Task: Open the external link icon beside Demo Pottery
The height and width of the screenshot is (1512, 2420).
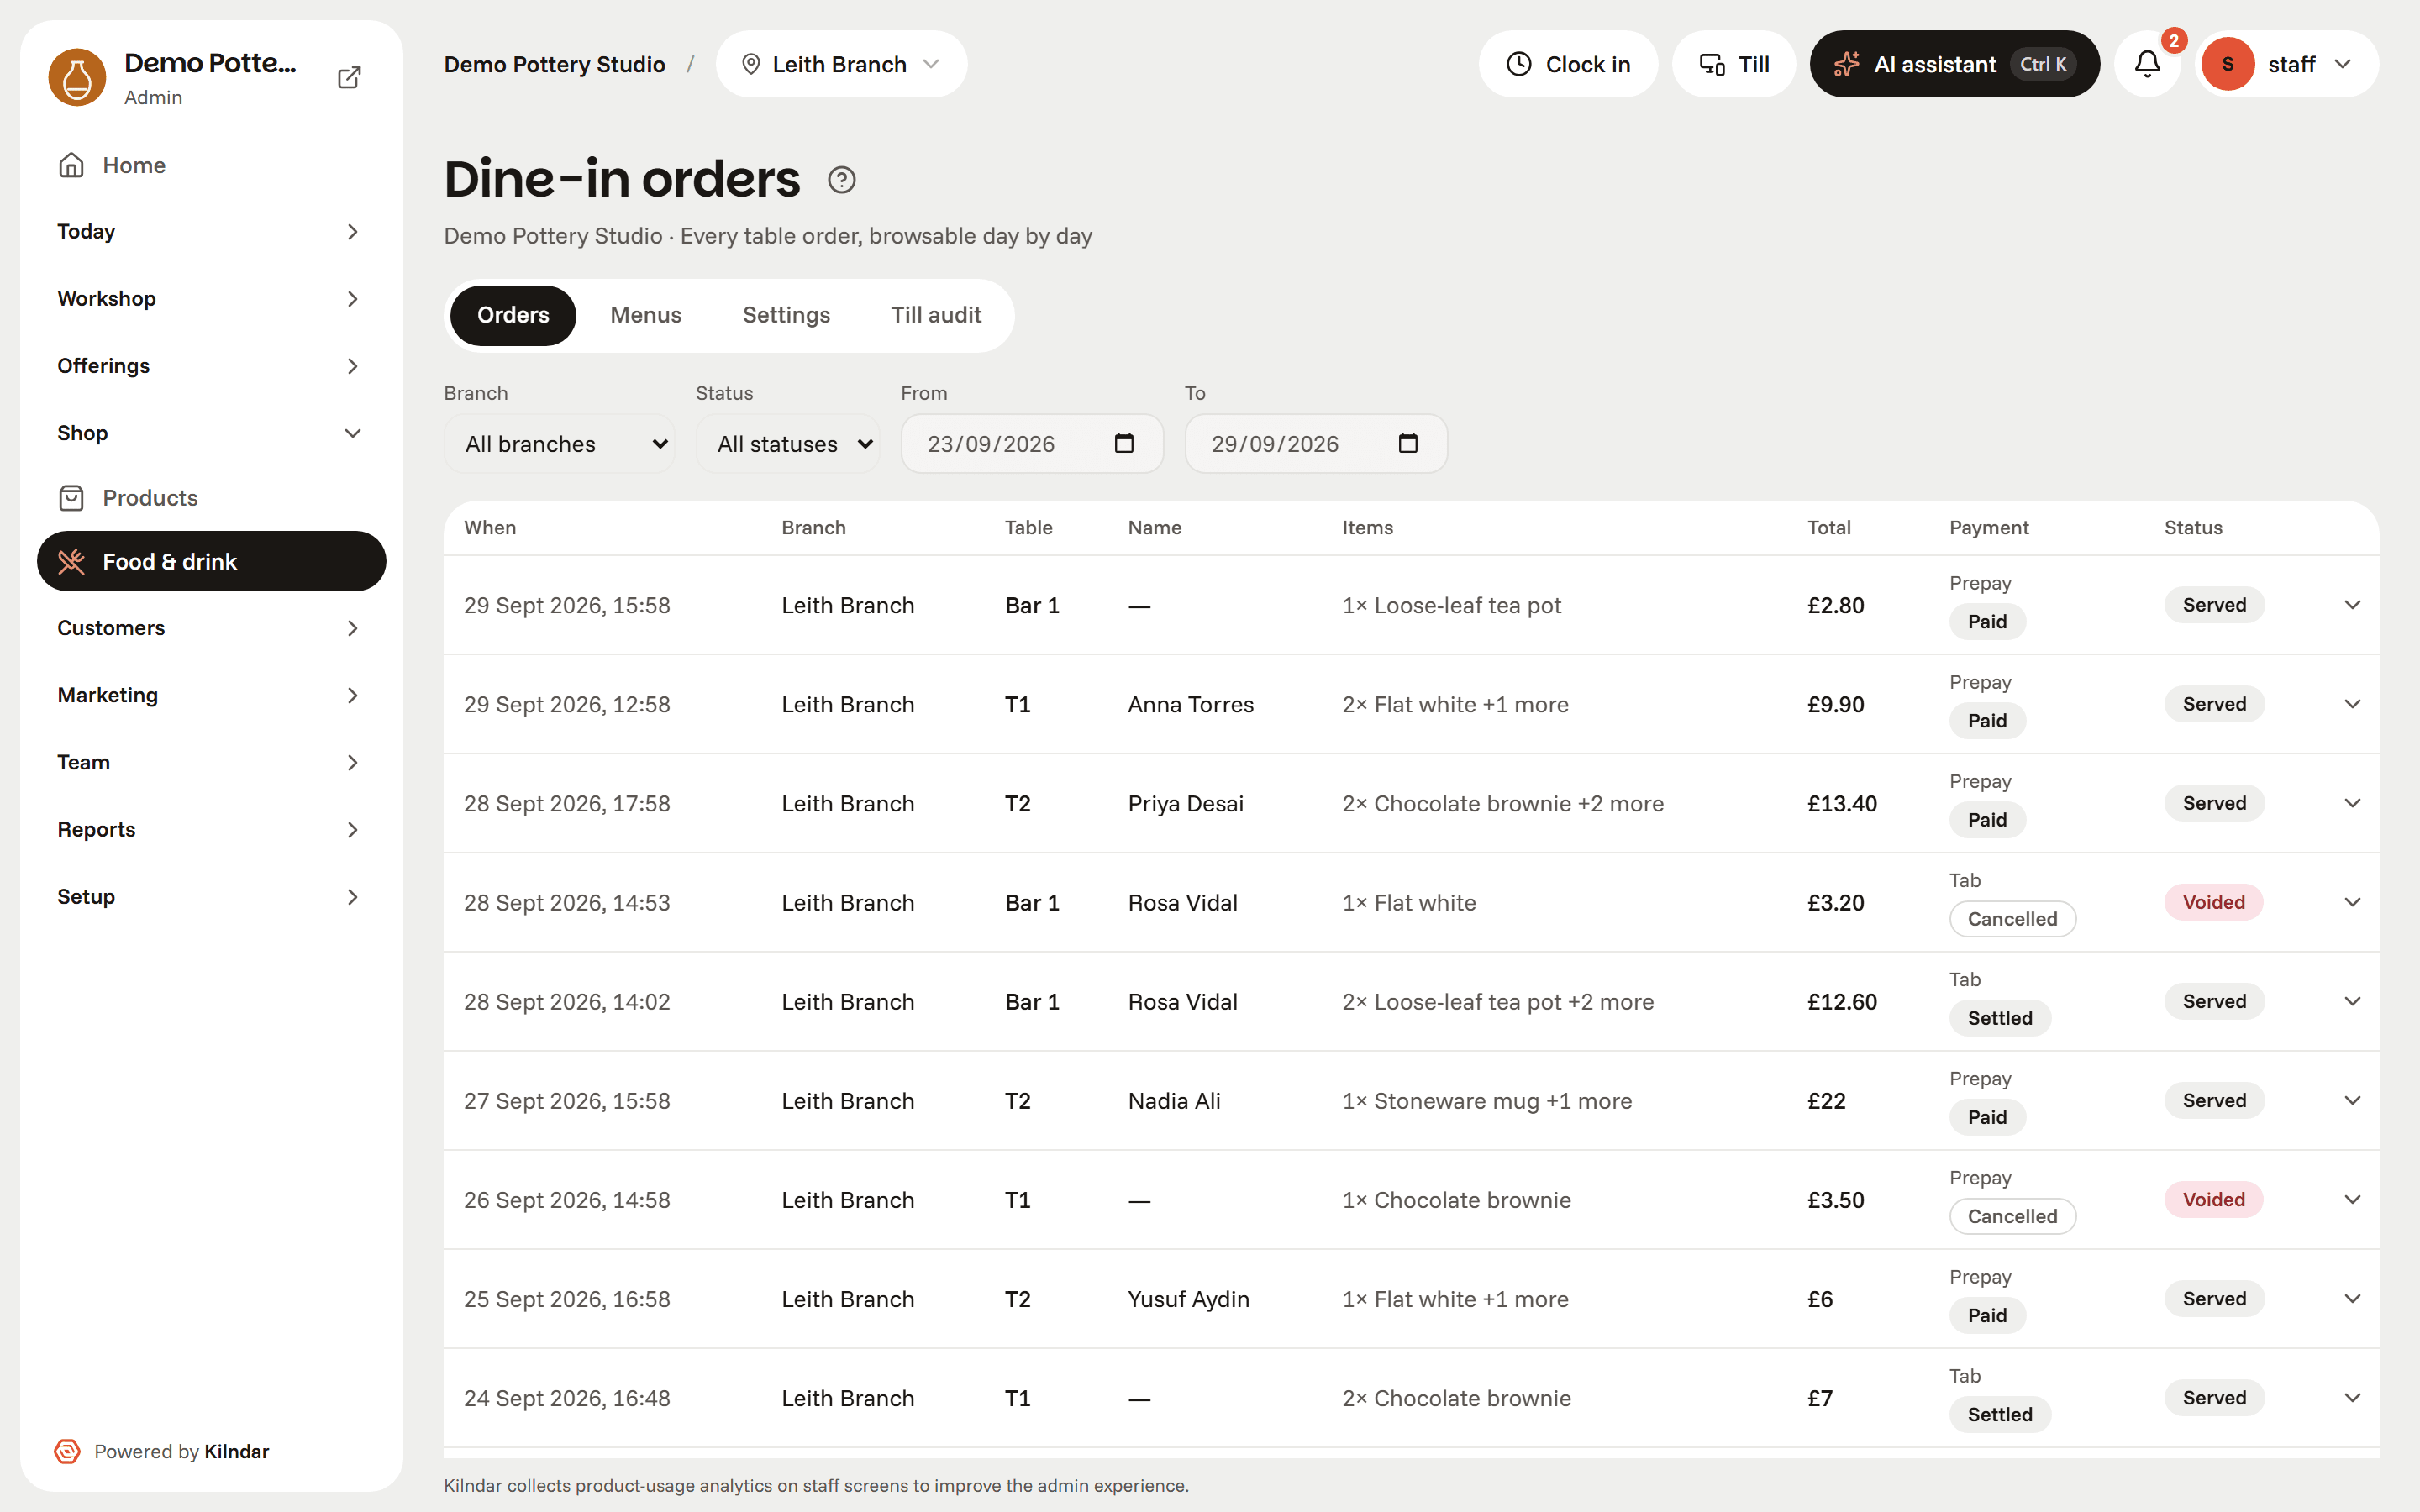Action: [349, 77]
